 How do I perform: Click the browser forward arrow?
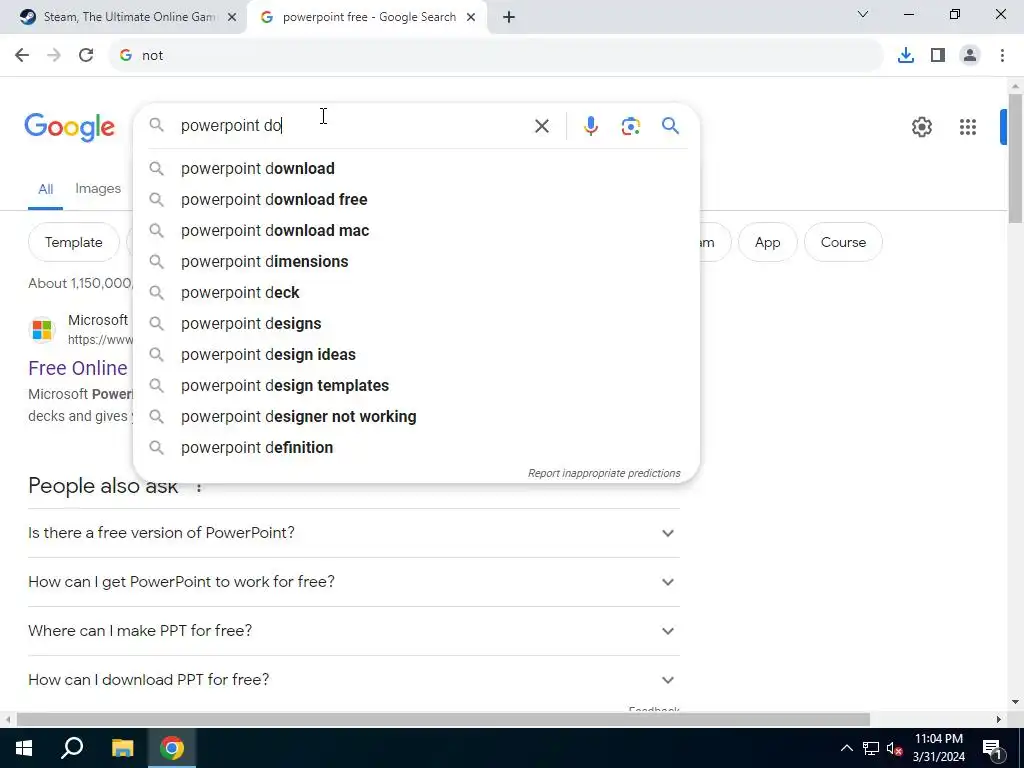(54, 56)
